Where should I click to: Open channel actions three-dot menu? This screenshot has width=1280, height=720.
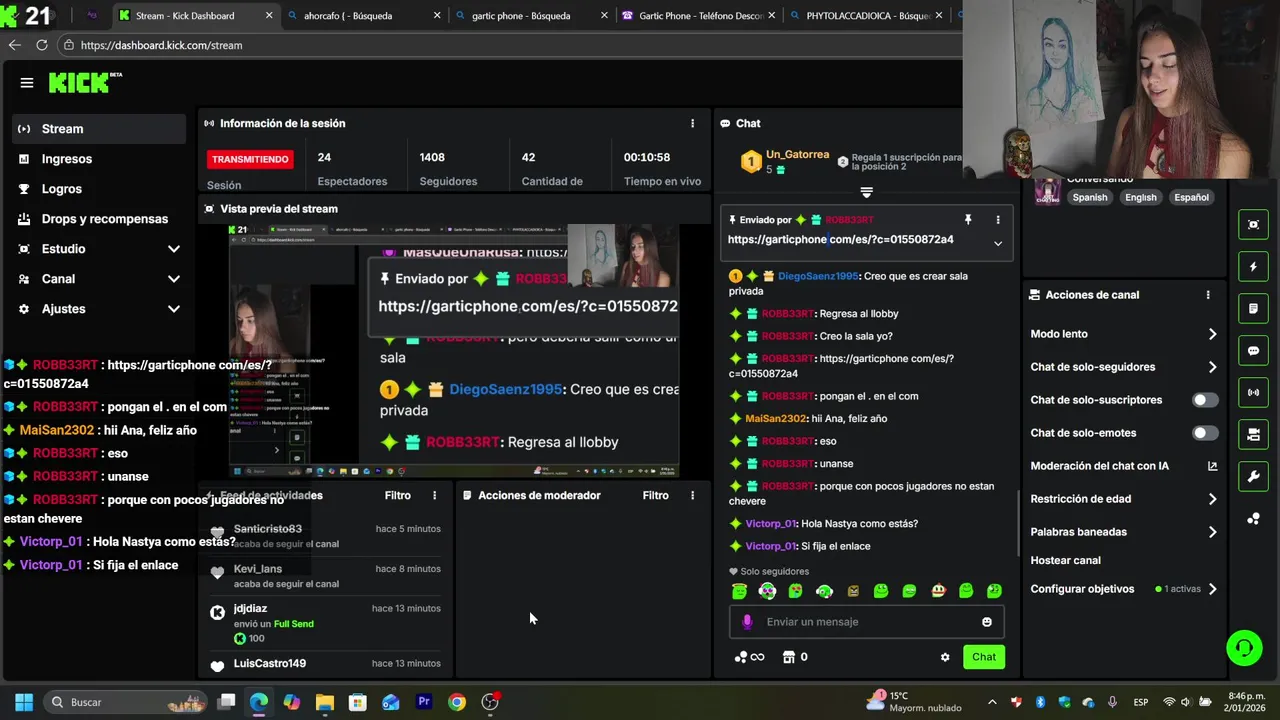click(1208, 295)
